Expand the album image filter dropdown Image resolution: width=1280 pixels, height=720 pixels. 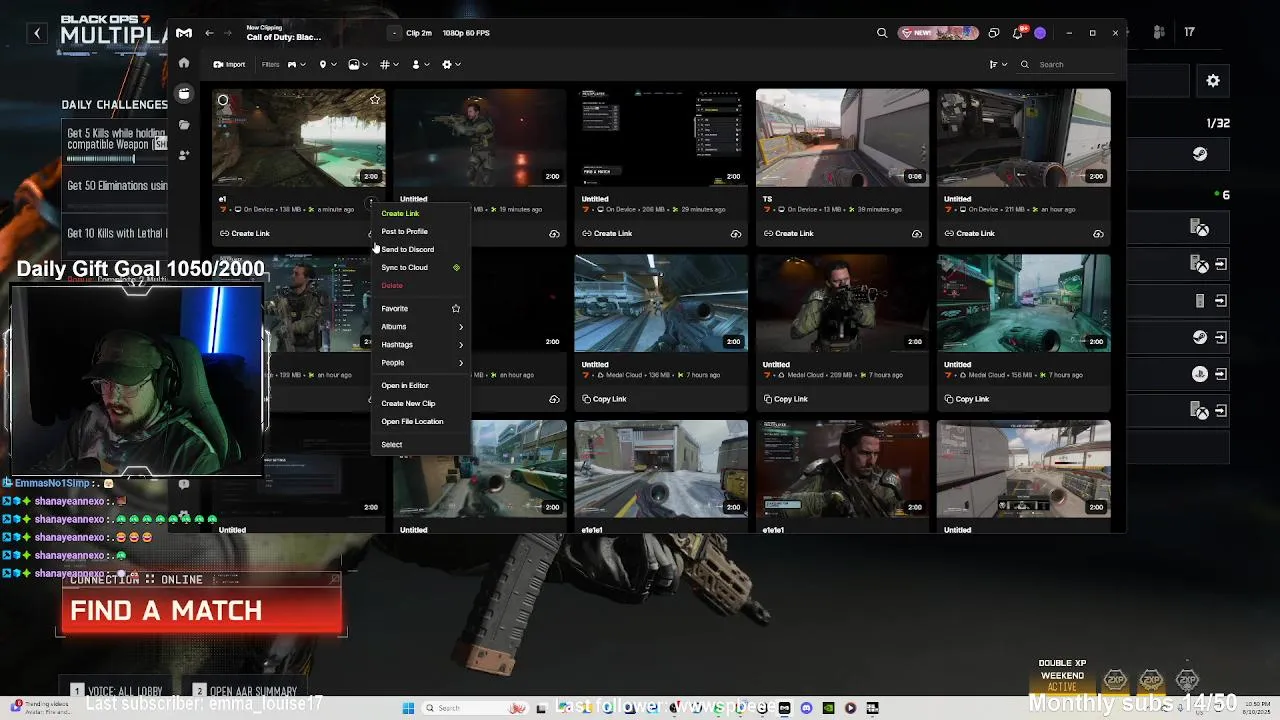[x=358, y=64]
